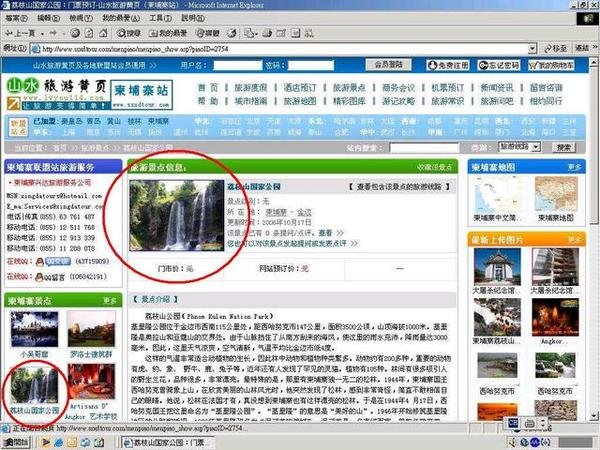Click the page icon in address bar
600x450 pixels.
[x=36, y=49]
